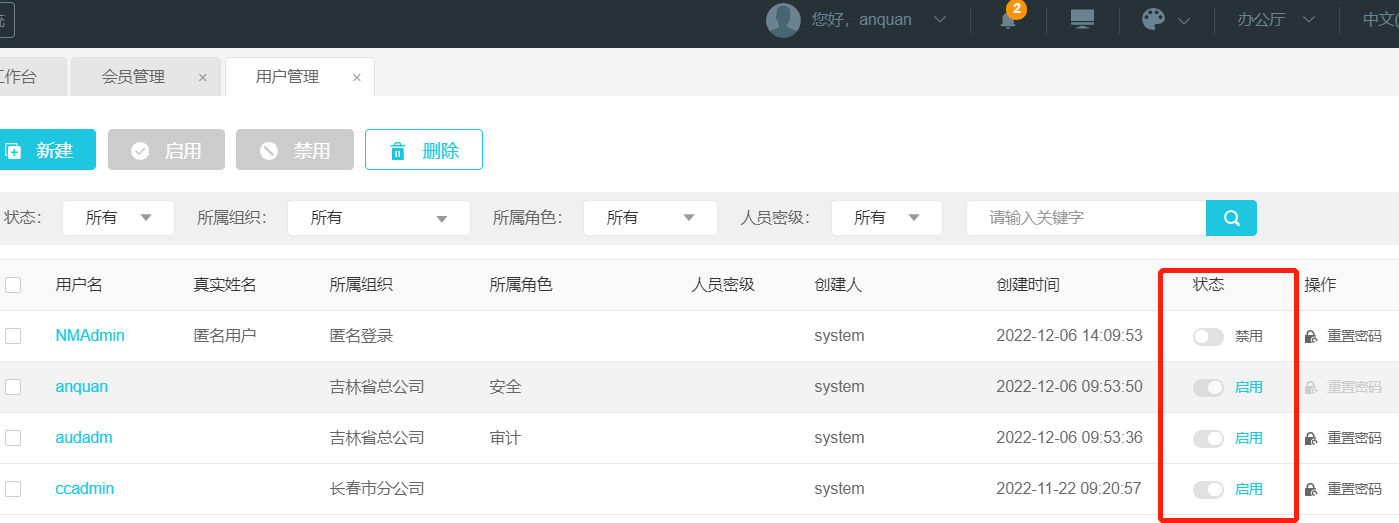
Task: Open the 所属组织 filter dropdown
Action: [x=378, y=218]
